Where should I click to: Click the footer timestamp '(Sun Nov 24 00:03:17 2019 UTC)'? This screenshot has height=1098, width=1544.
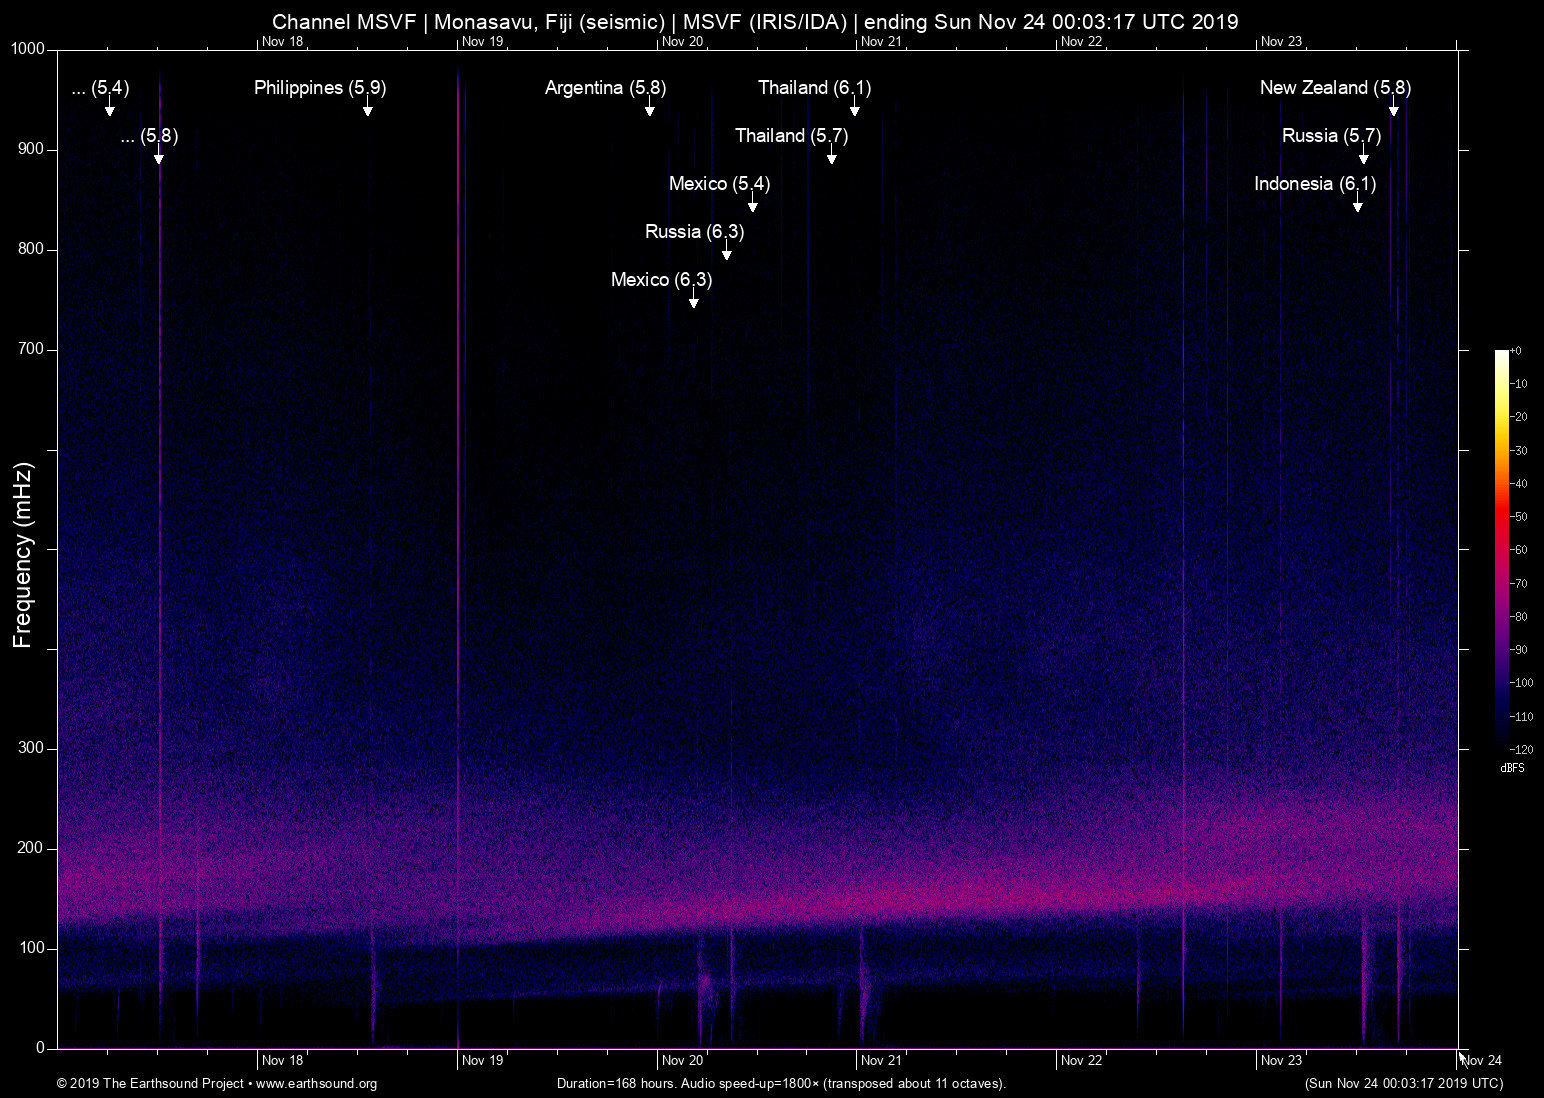pyautogui.click(x=1404, y=1084)
